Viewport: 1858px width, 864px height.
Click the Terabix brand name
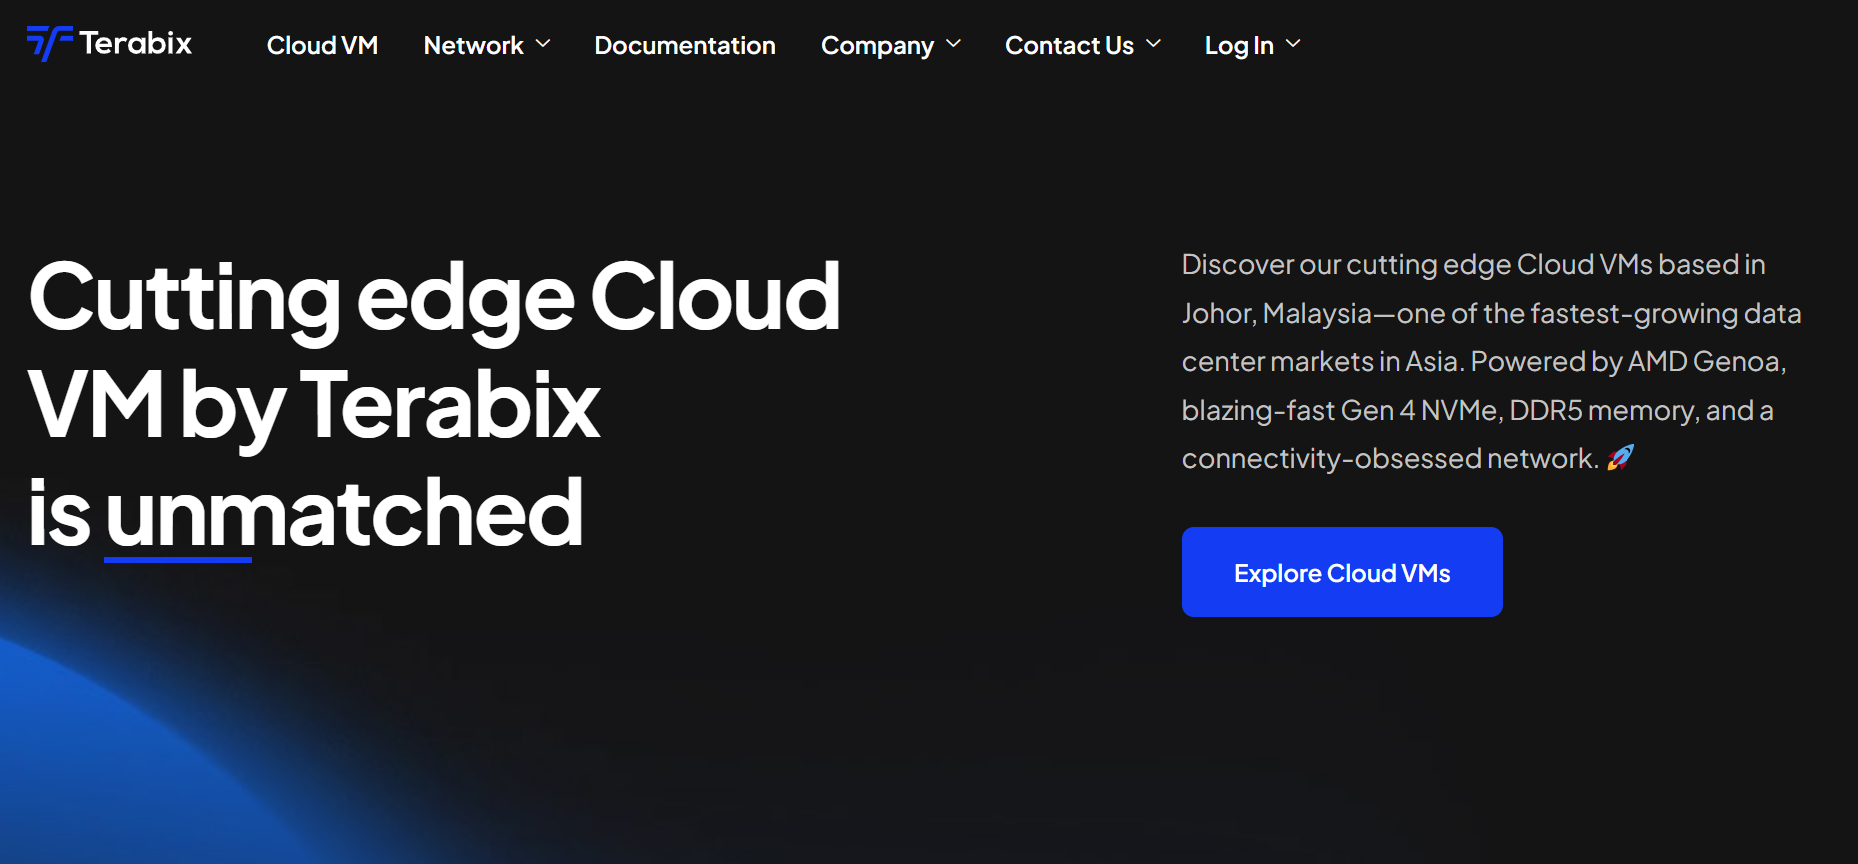coord(135,43)
